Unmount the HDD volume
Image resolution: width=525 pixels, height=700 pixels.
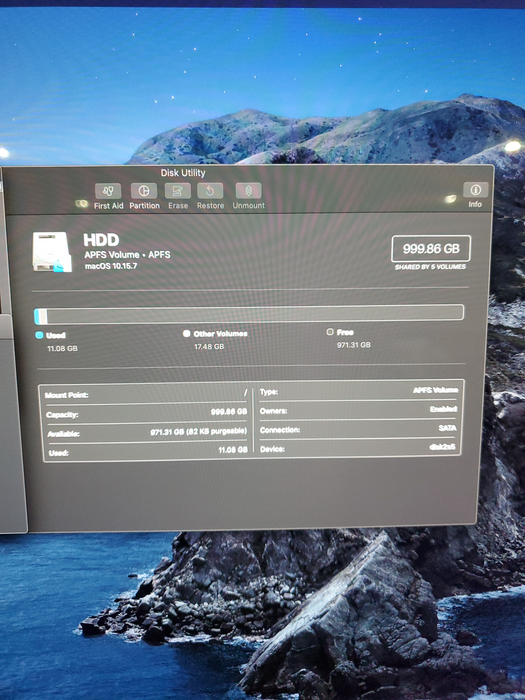click(x=248, y=191)
